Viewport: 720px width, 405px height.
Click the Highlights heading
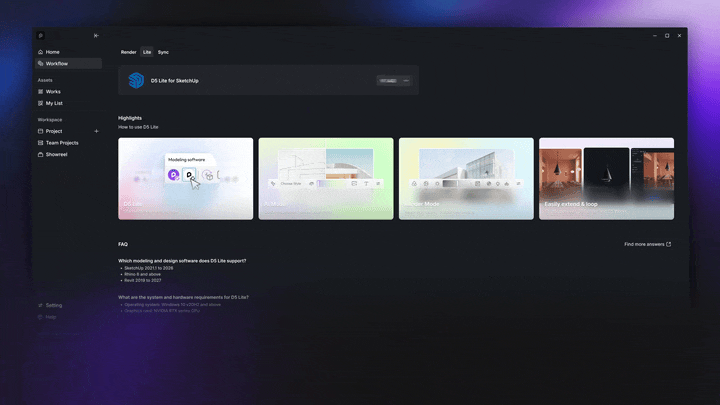[130, 118]
